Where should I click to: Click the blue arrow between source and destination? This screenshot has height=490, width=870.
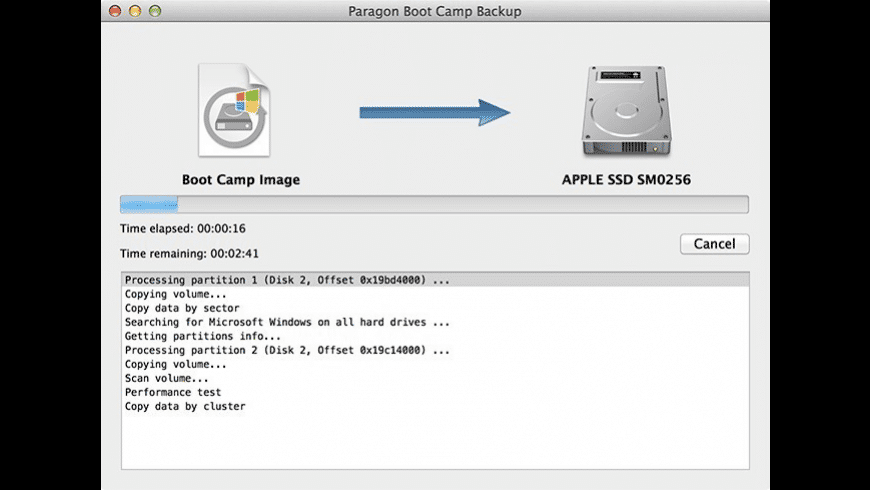tap(434, 111)
